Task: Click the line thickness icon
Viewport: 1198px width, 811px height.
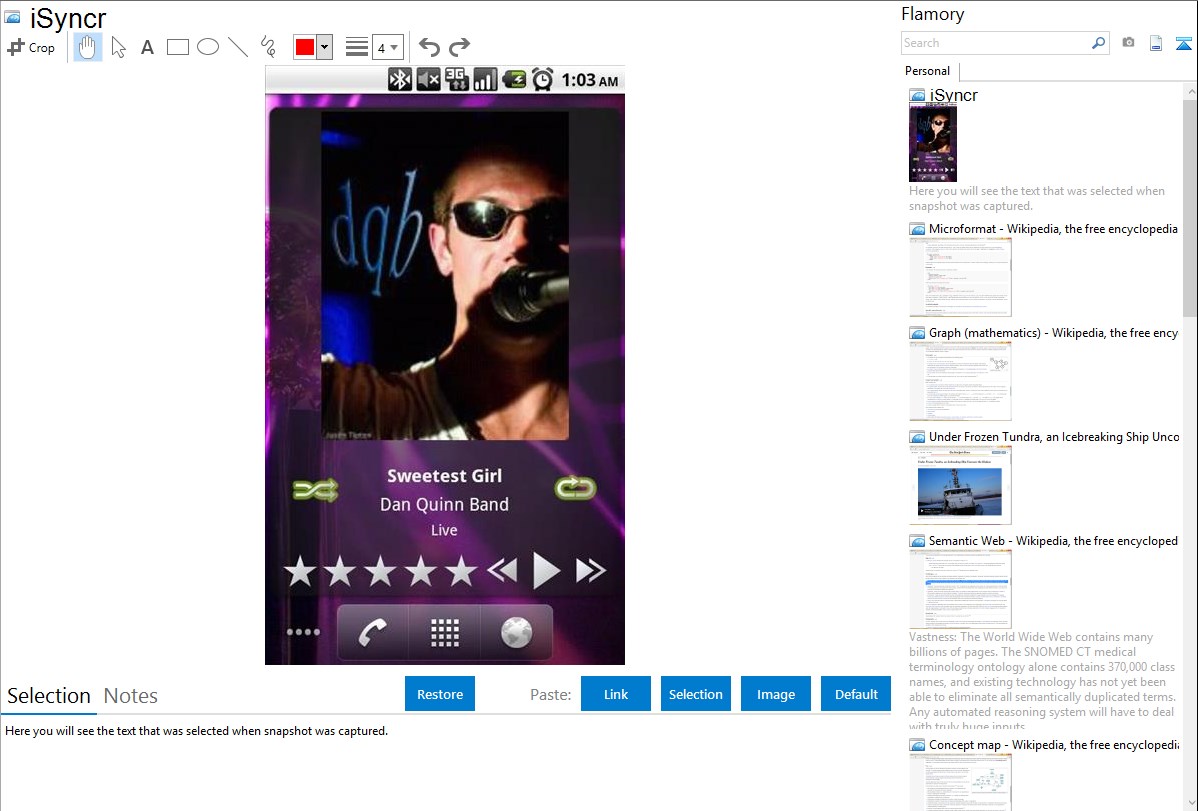Action: 356,47
